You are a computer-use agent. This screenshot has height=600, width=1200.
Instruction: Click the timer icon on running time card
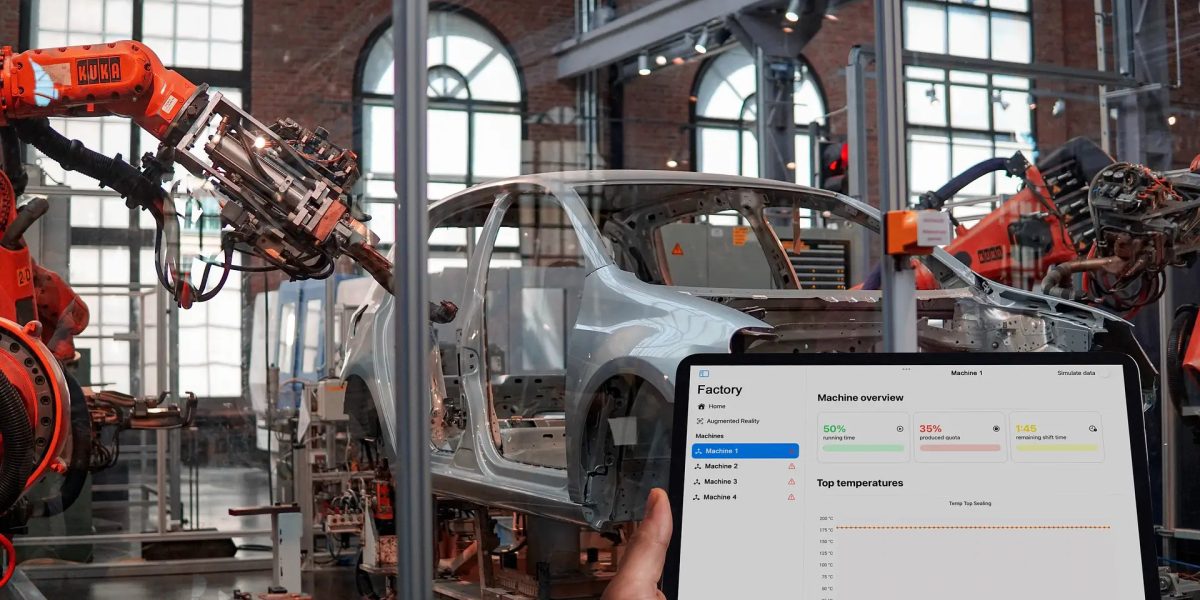tap(899, 429)
